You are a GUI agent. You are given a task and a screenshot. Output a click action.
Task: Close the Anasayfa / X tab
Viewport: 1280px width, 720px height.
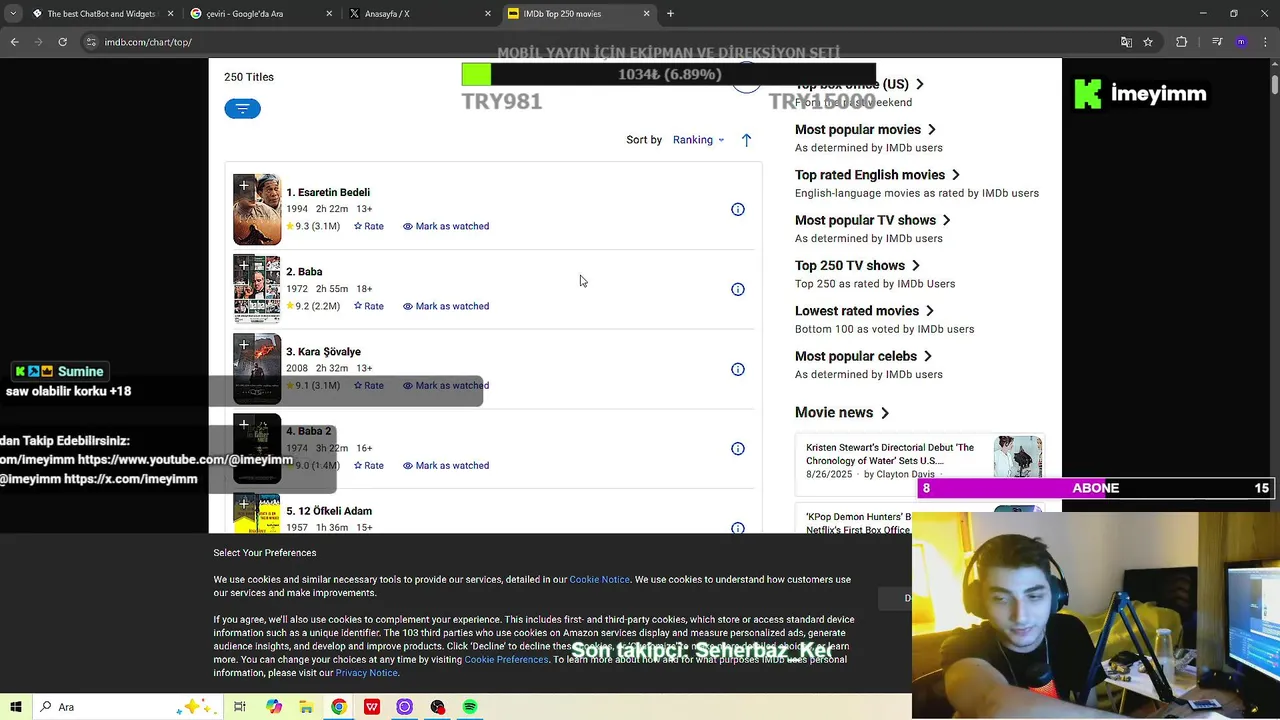point(488,14)
